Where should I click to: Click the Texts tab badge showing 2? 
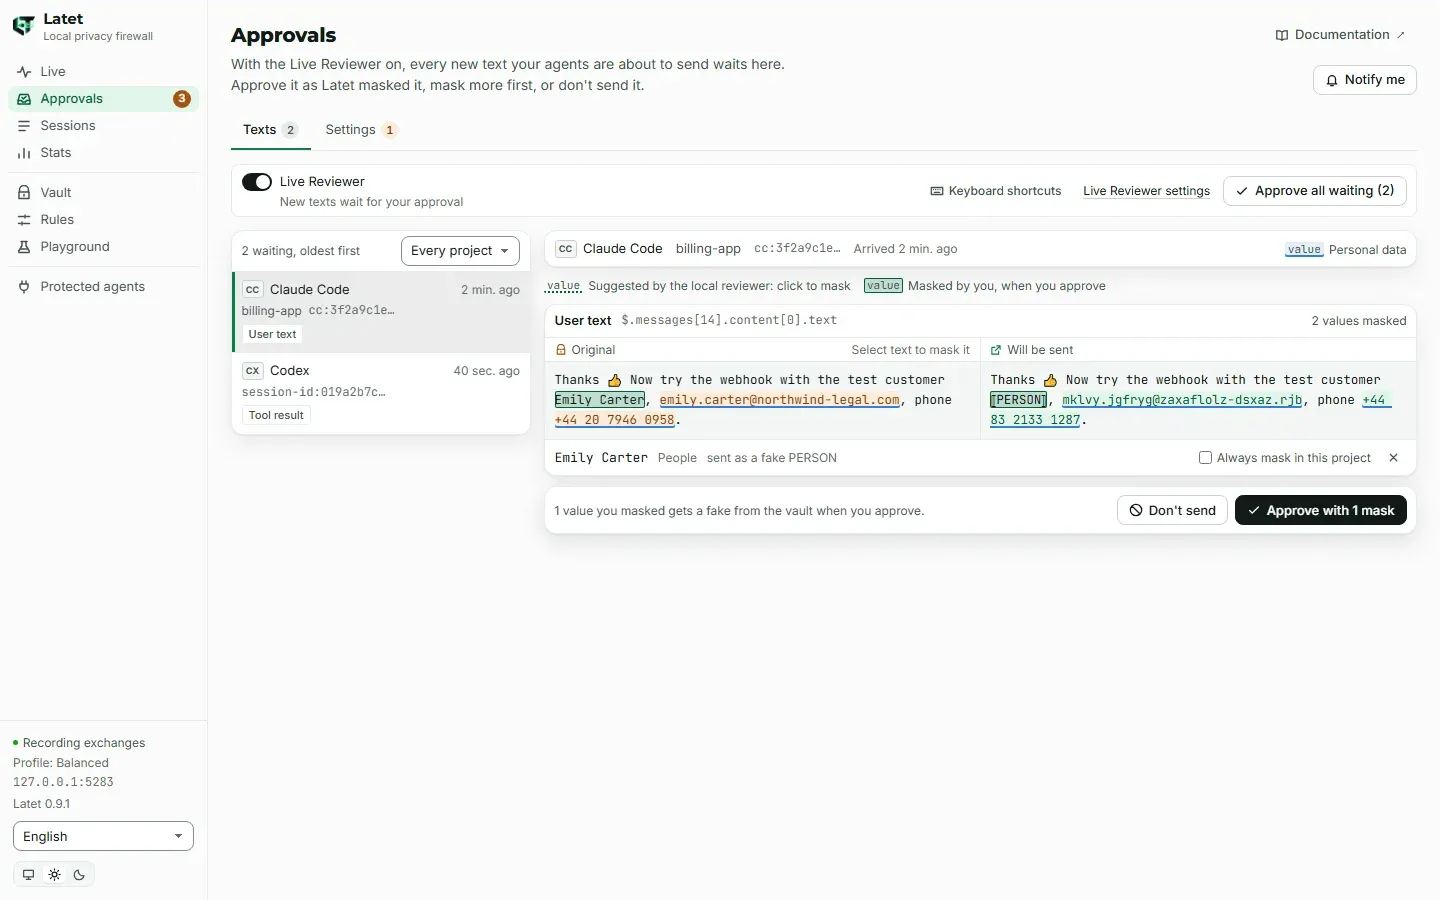click(291, 130)
